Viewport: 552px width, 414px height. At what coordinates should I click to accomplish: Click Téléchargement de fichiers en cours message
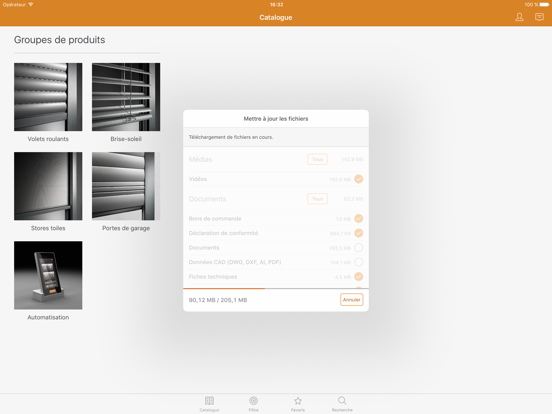231,137
